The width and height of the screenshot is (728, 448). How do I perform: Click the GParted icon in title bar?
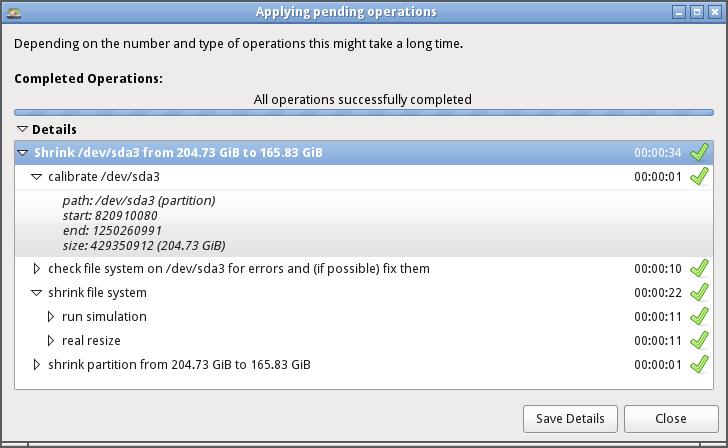[13, 12]
